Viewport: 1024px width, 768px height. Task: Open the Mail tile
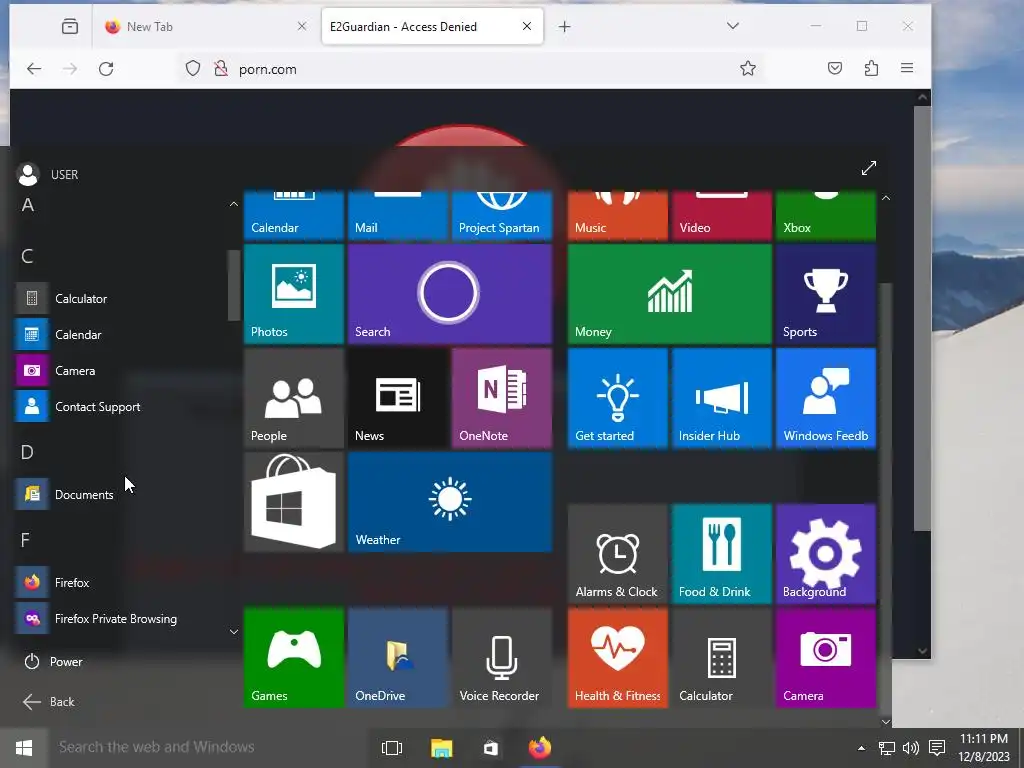click(x=398, y=216)
